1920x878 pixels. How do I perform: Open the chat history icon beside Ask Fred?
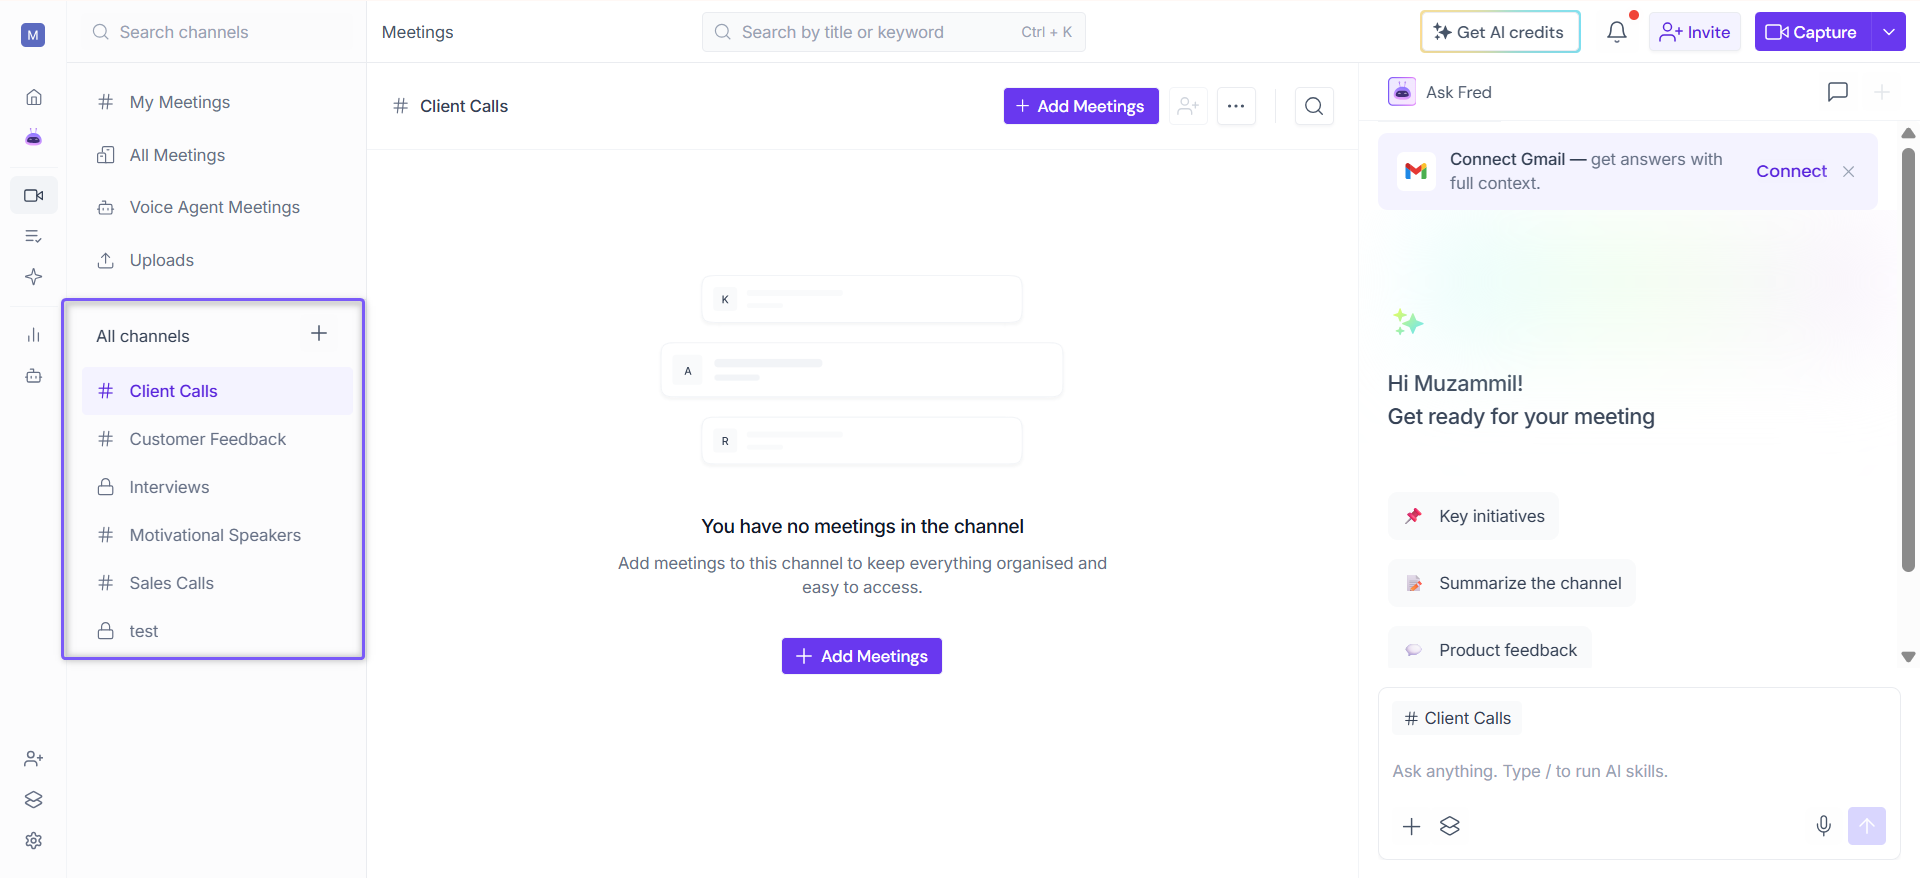[1837, 92]
